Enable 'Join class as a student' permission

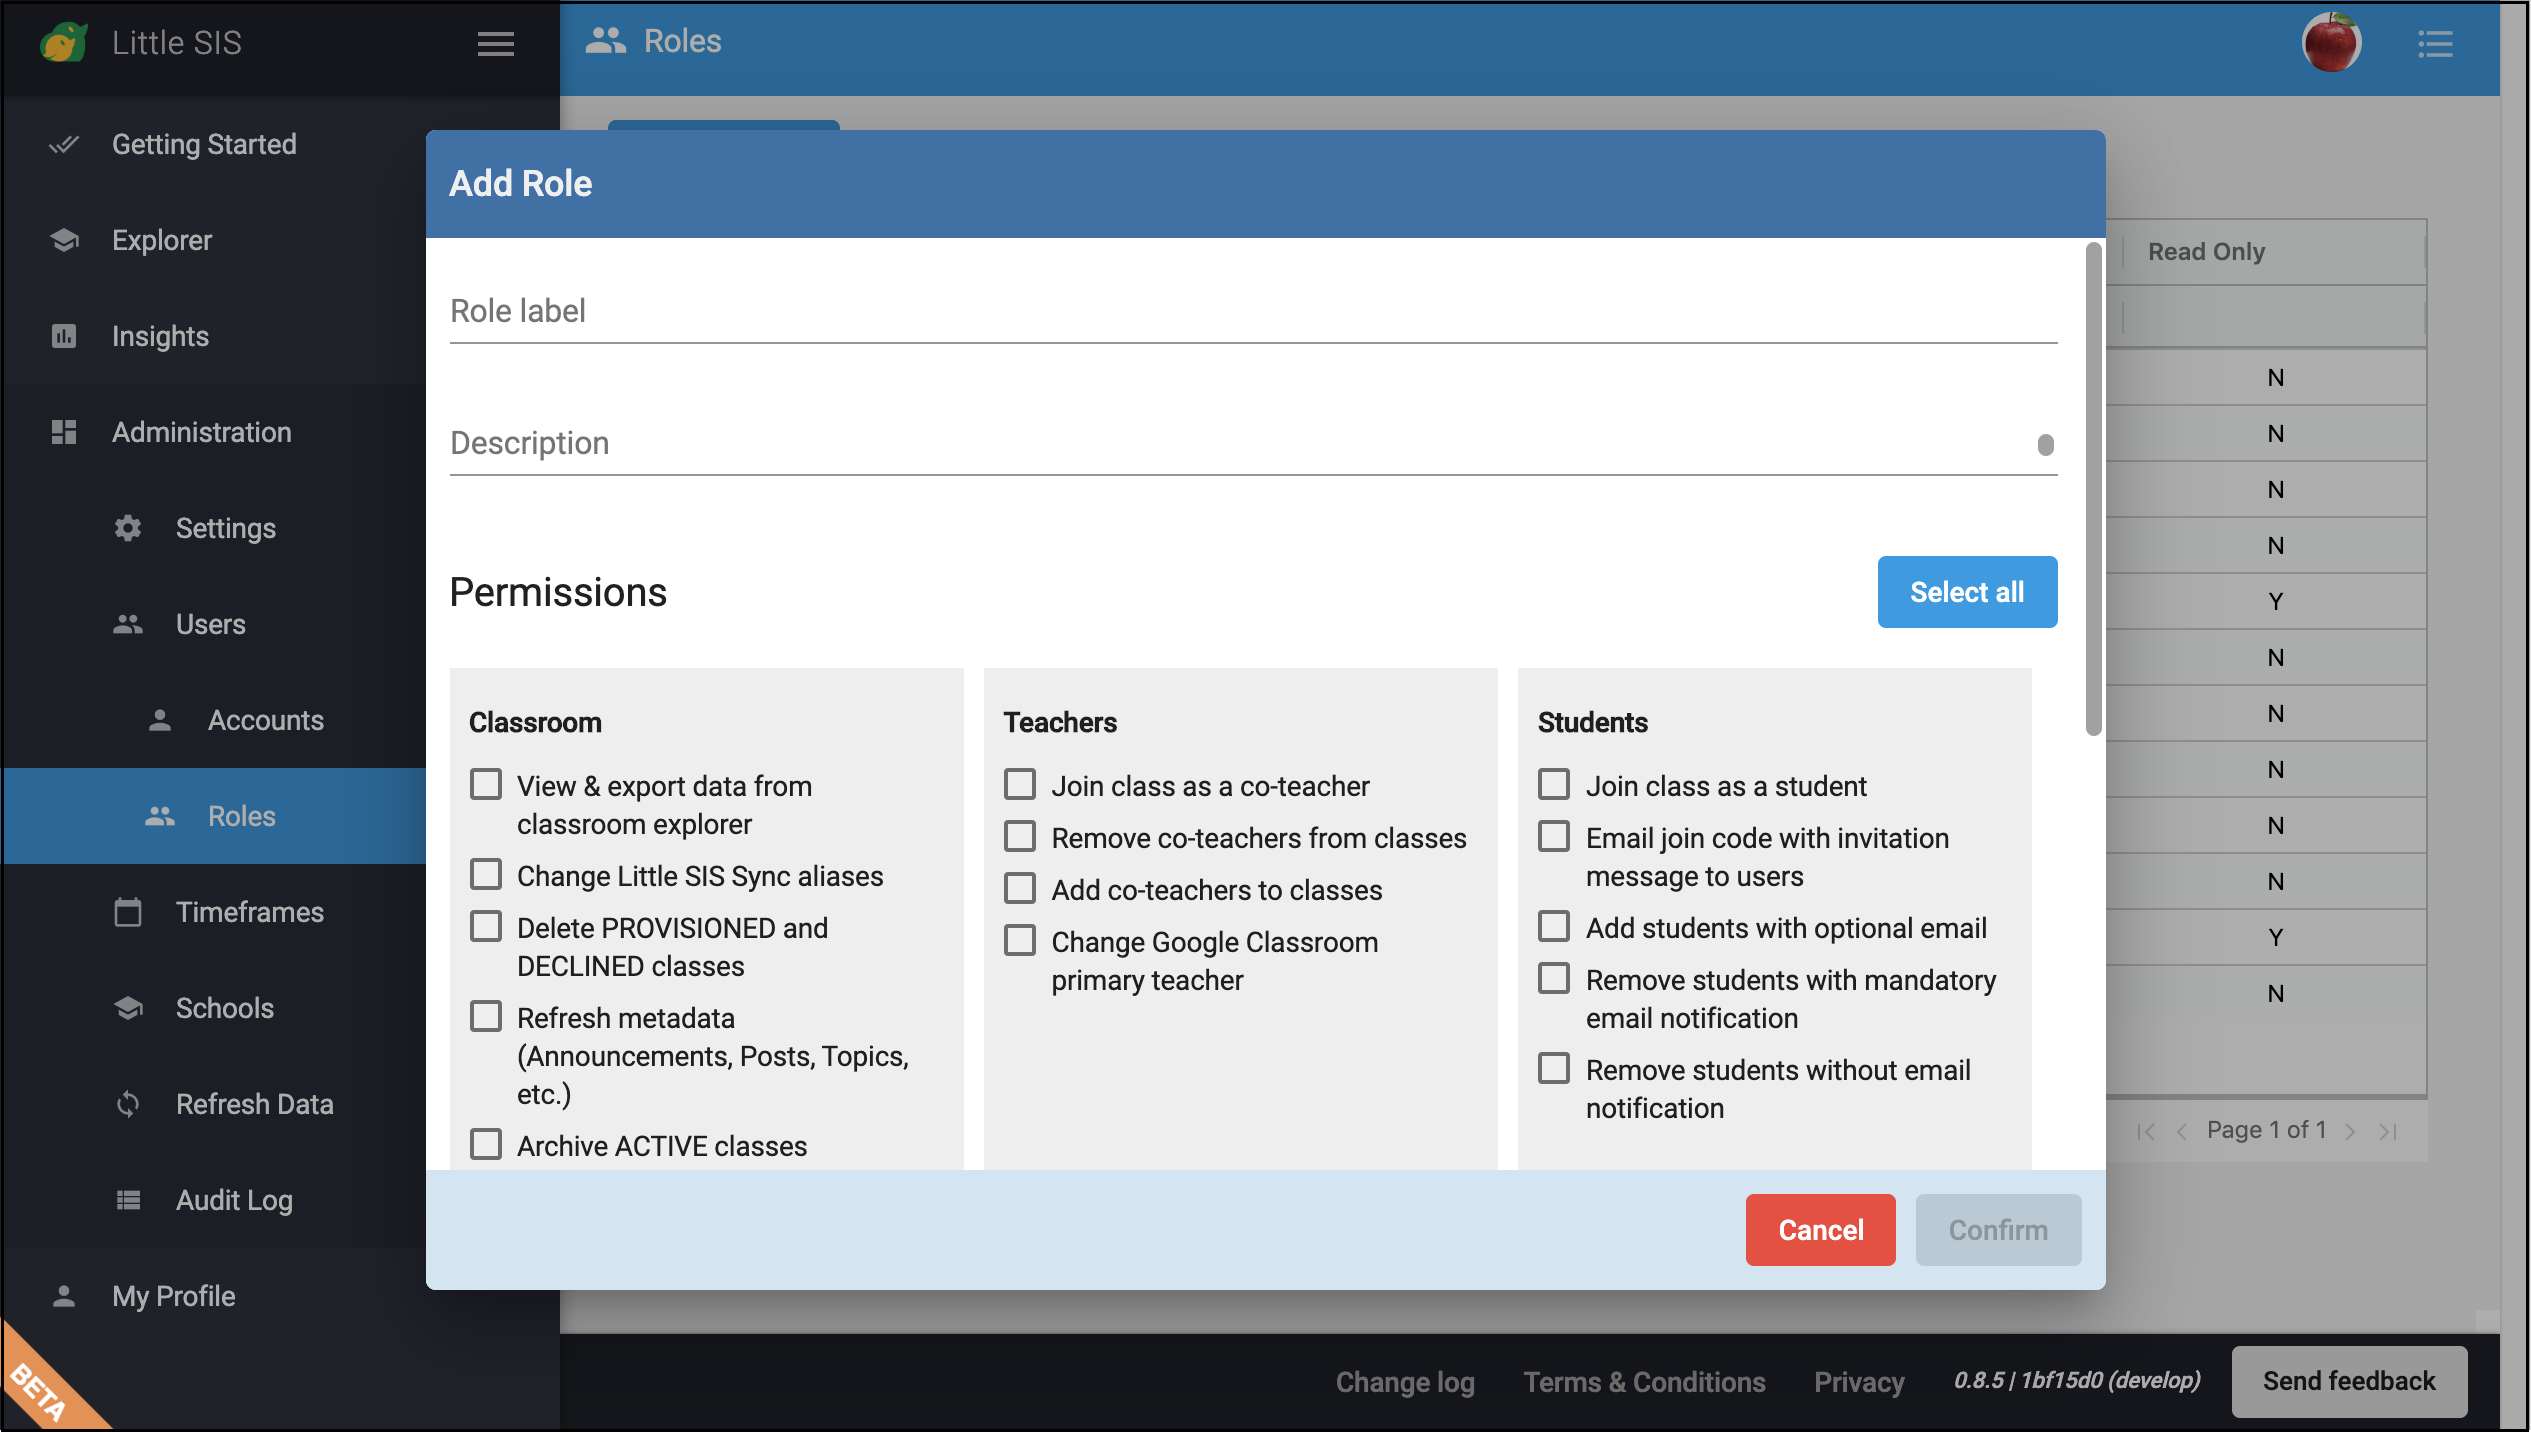pyautogui.click(x=1553, y=785)
